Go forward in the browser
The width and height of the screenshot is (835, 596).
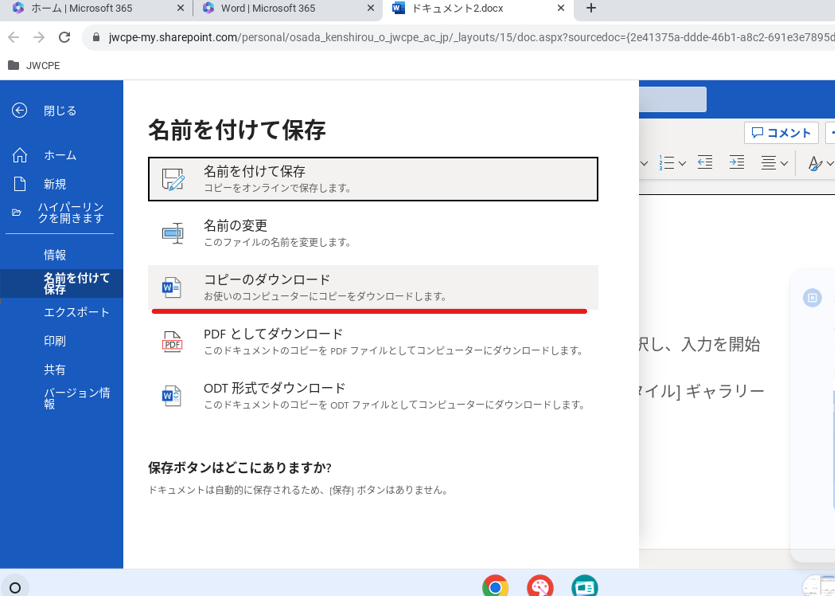point(39,37)
